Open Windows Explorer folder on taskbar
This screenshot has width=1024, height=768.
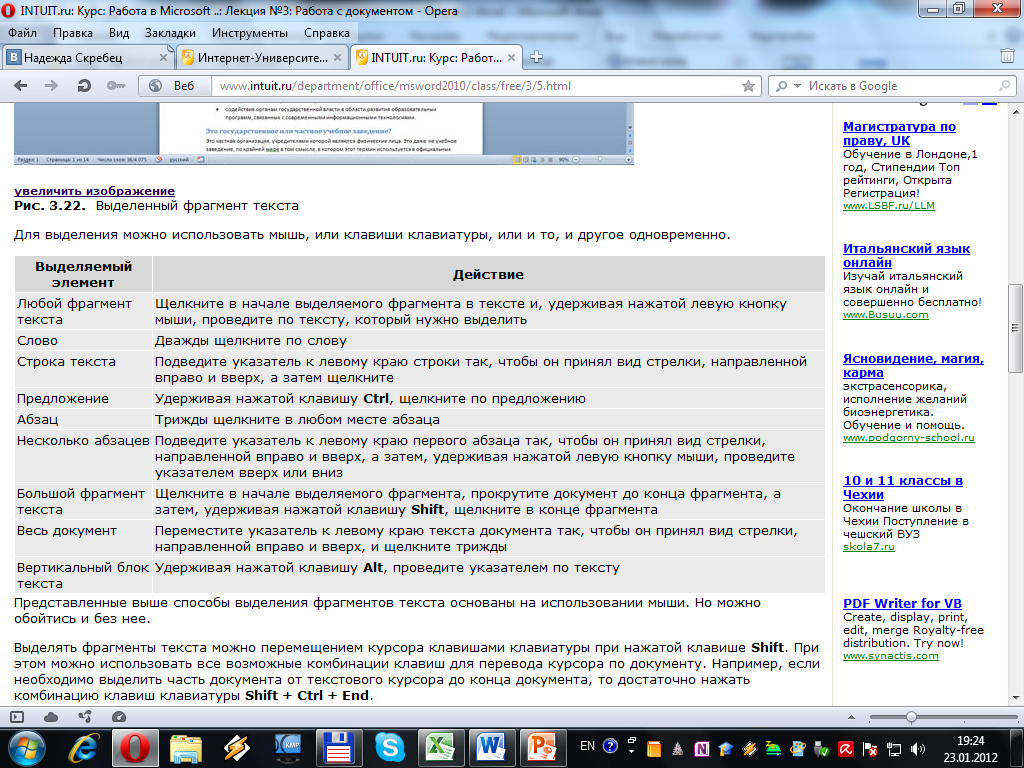[186, 748]
